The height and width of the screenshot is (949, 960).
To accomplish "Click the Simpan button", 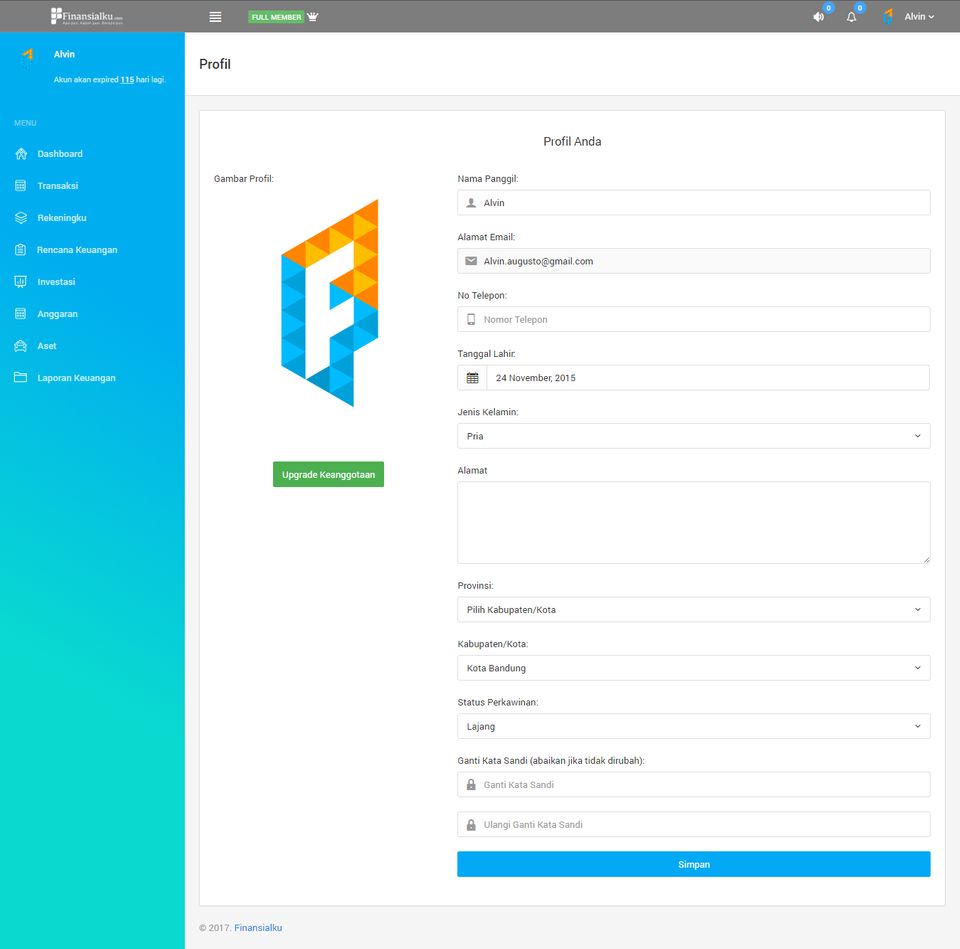I will [x=694, y=864].
